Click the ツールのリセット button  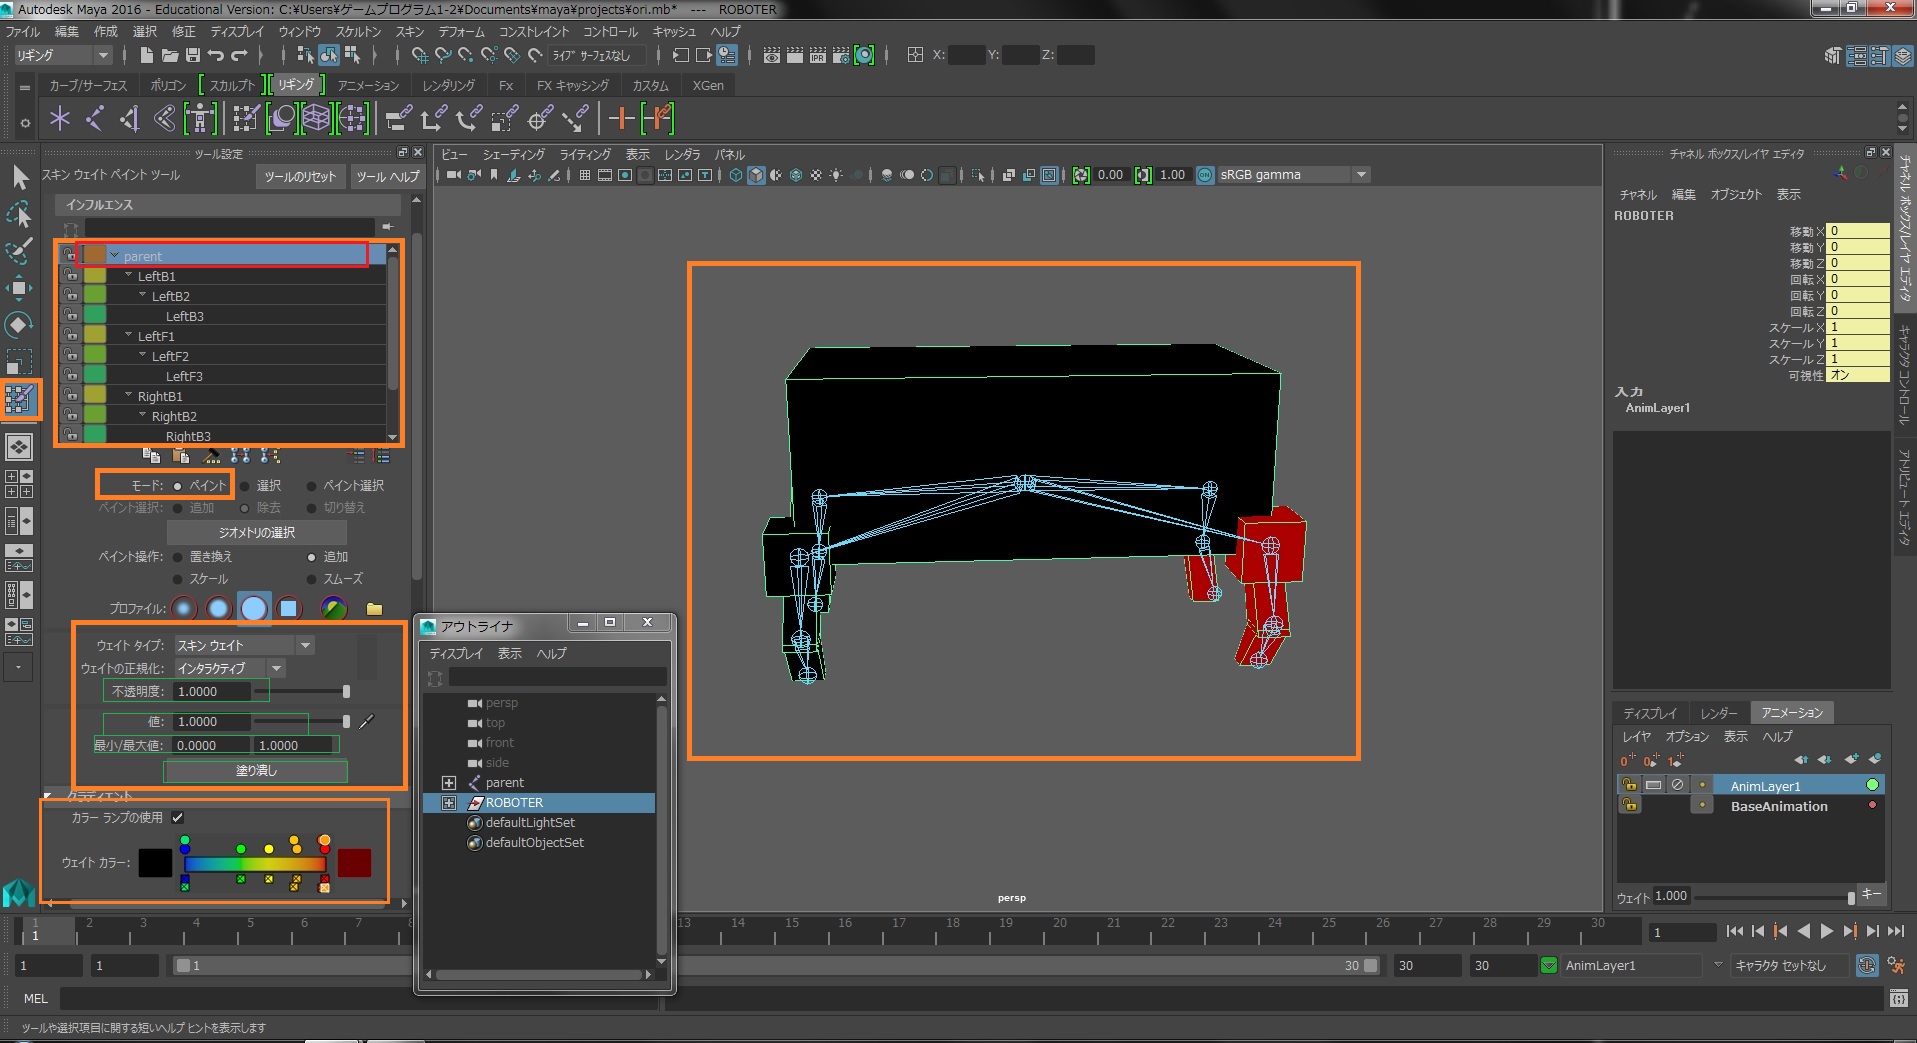click(x=300, y=177)
